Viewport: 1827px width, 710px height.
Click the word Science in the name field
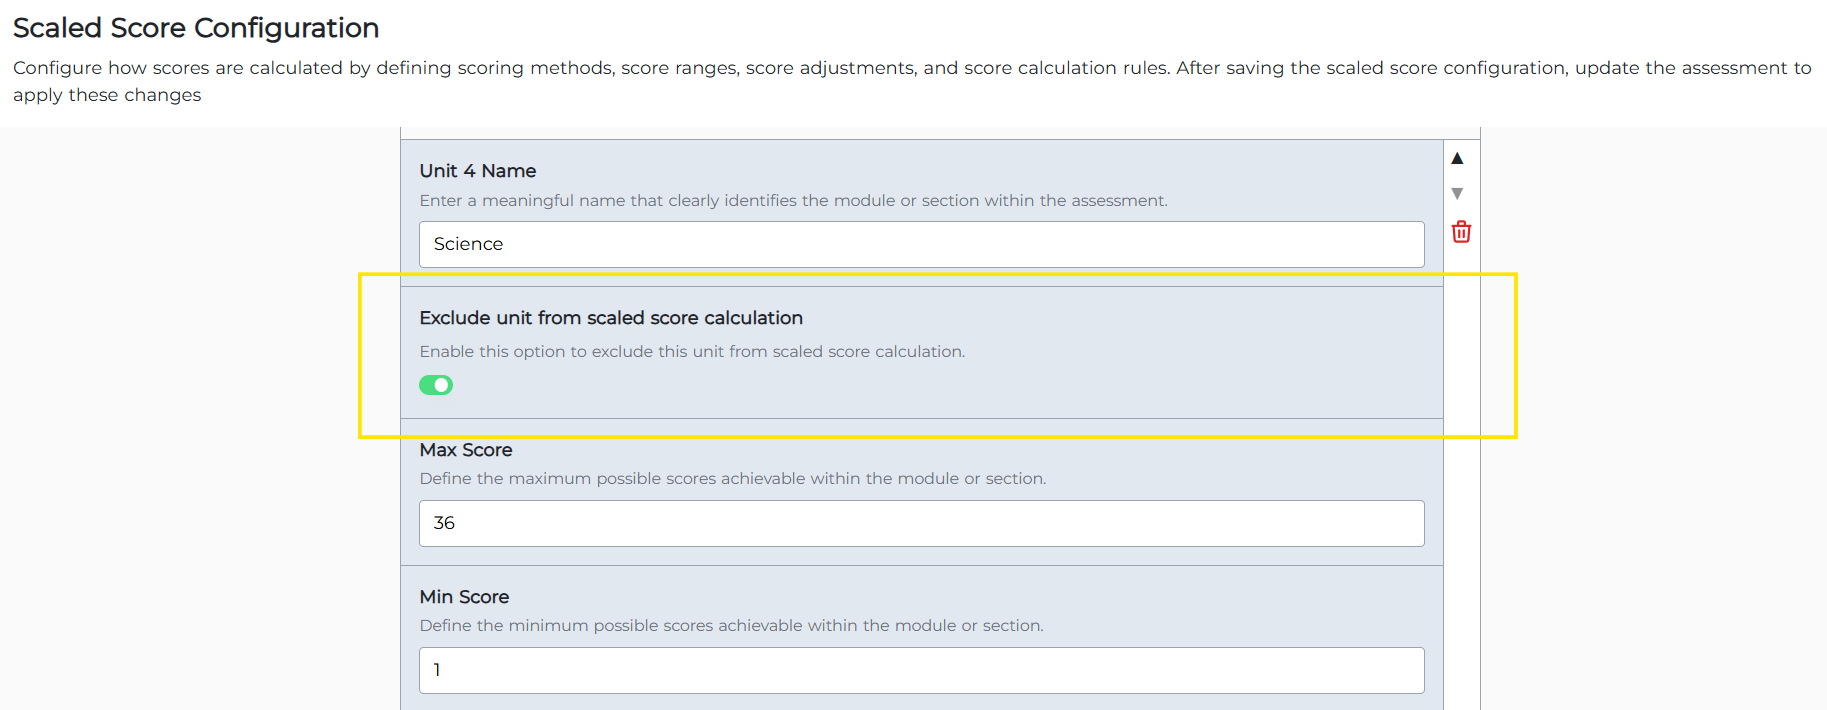pyautogui.click(x=468, y=244)
